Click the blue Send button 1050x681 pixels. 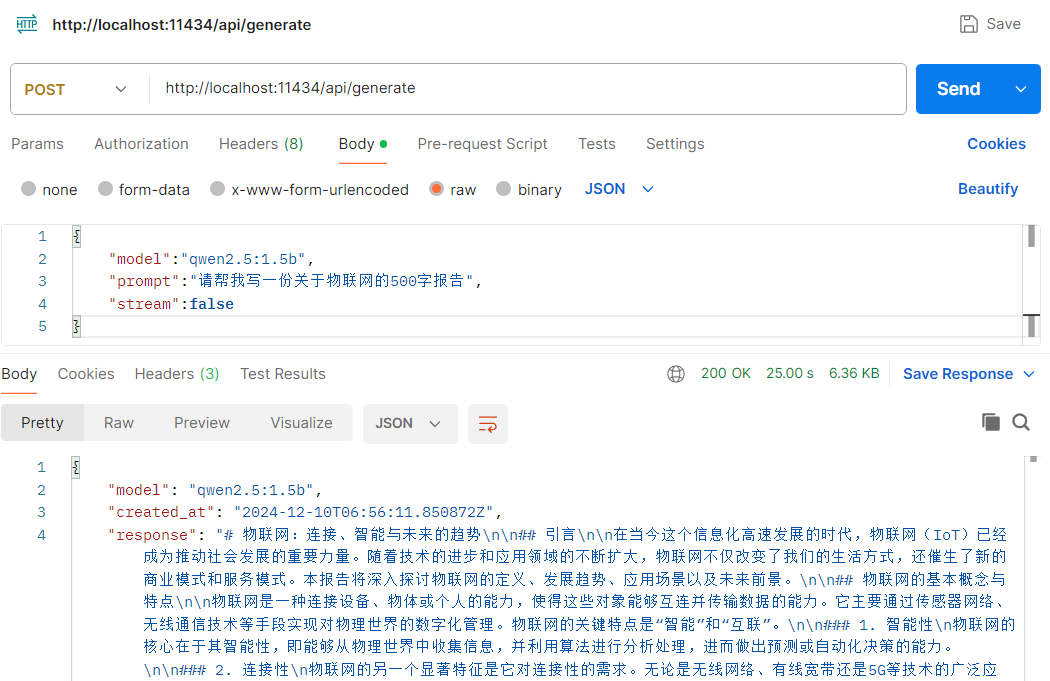coord(958,89)
